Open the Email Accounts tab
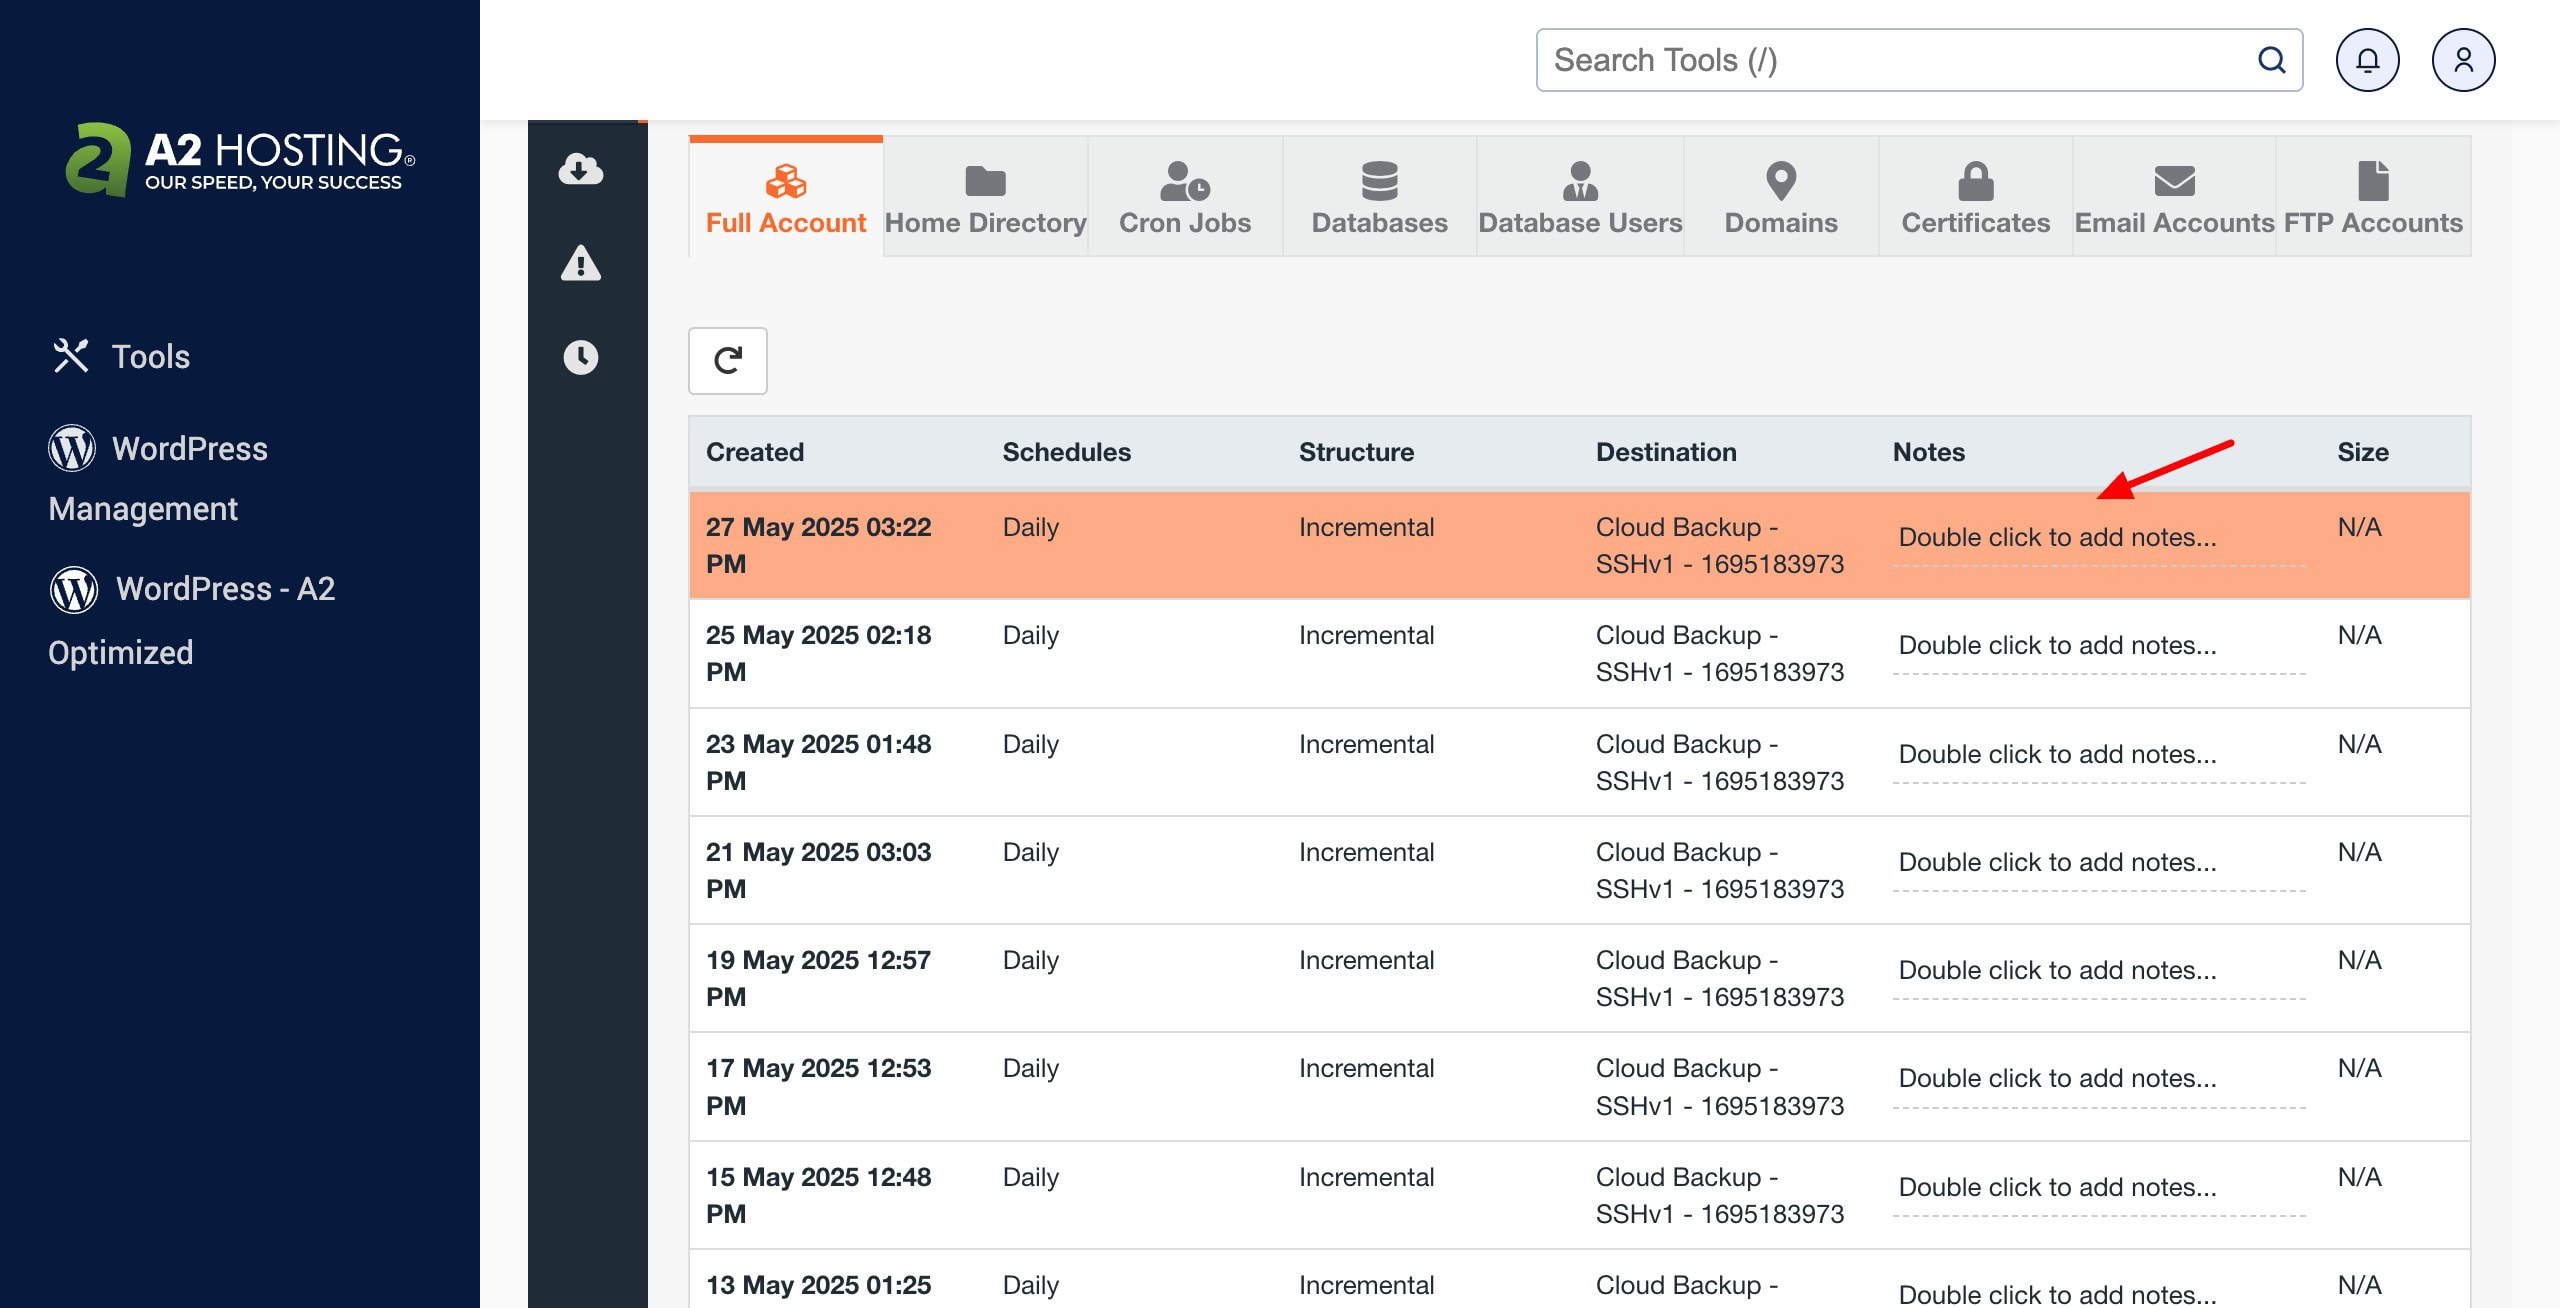 (x=2174, y=198)
